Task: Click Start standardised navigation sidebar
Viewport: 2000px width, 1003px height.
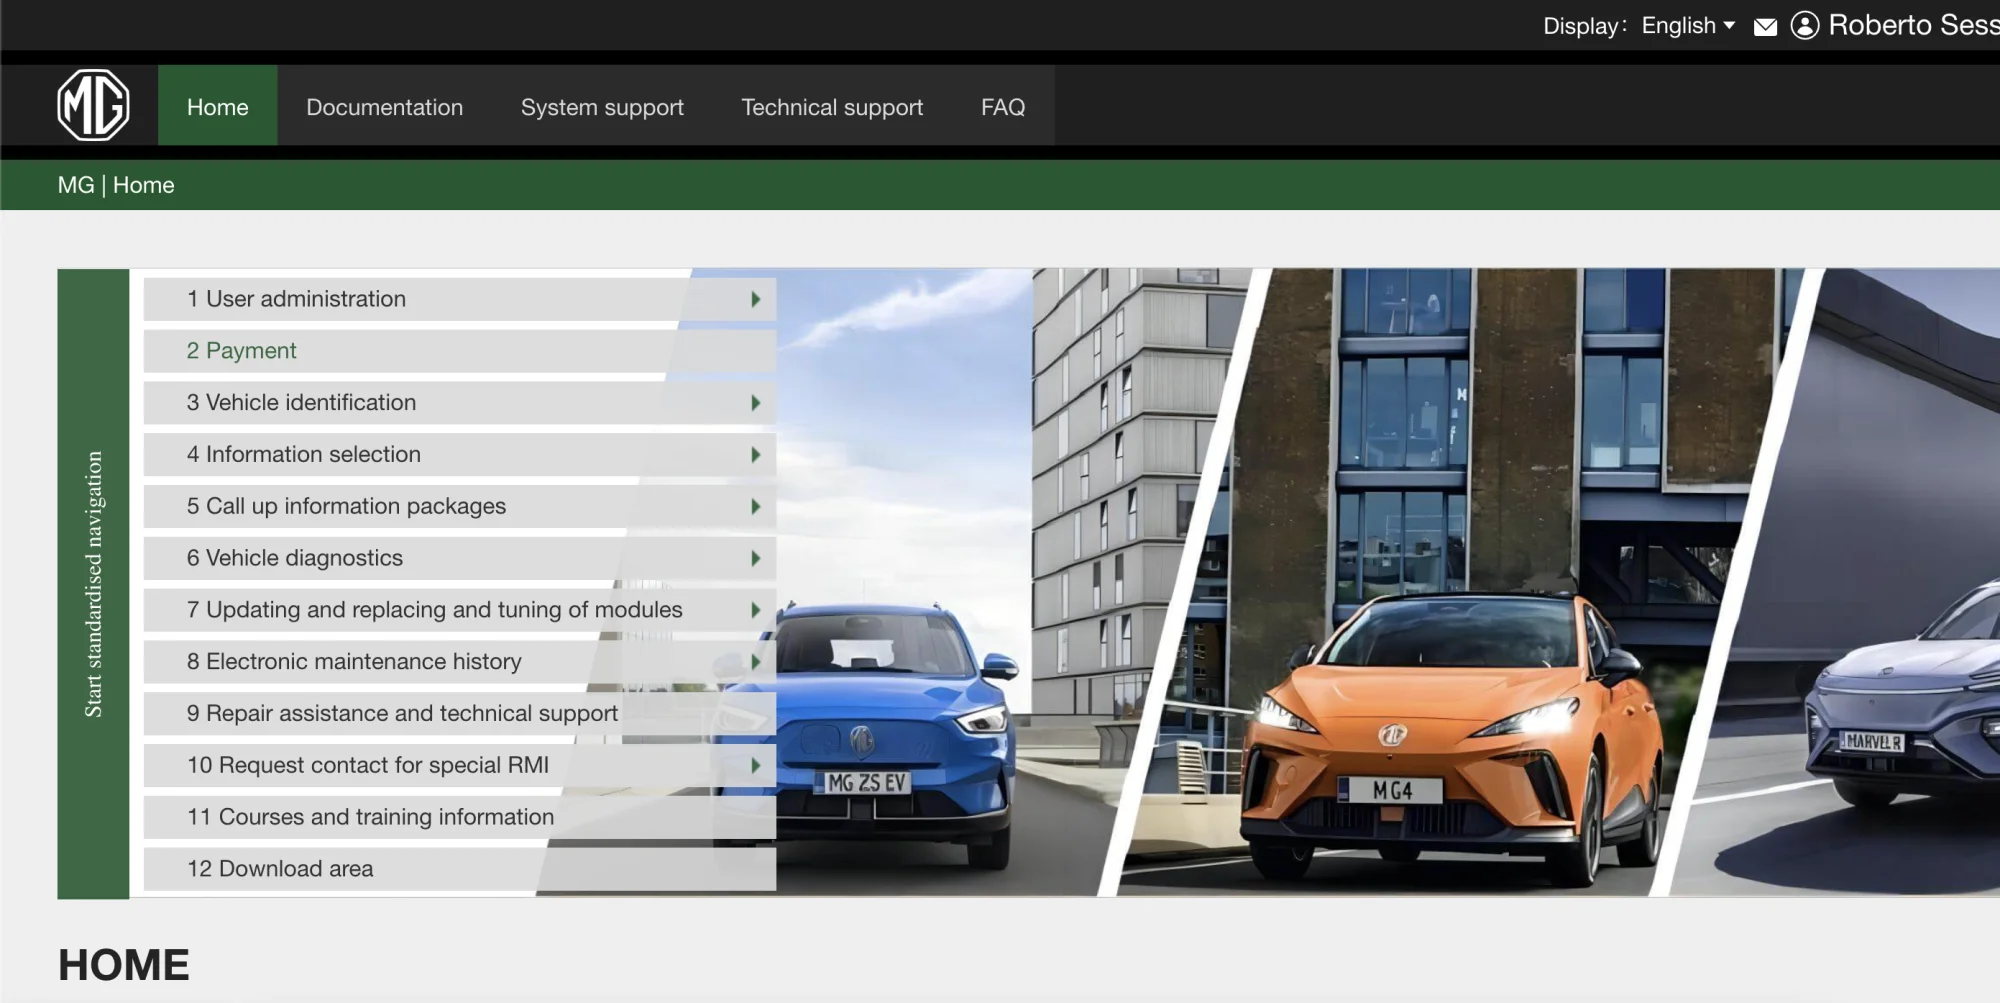Action: click(93, 584)
